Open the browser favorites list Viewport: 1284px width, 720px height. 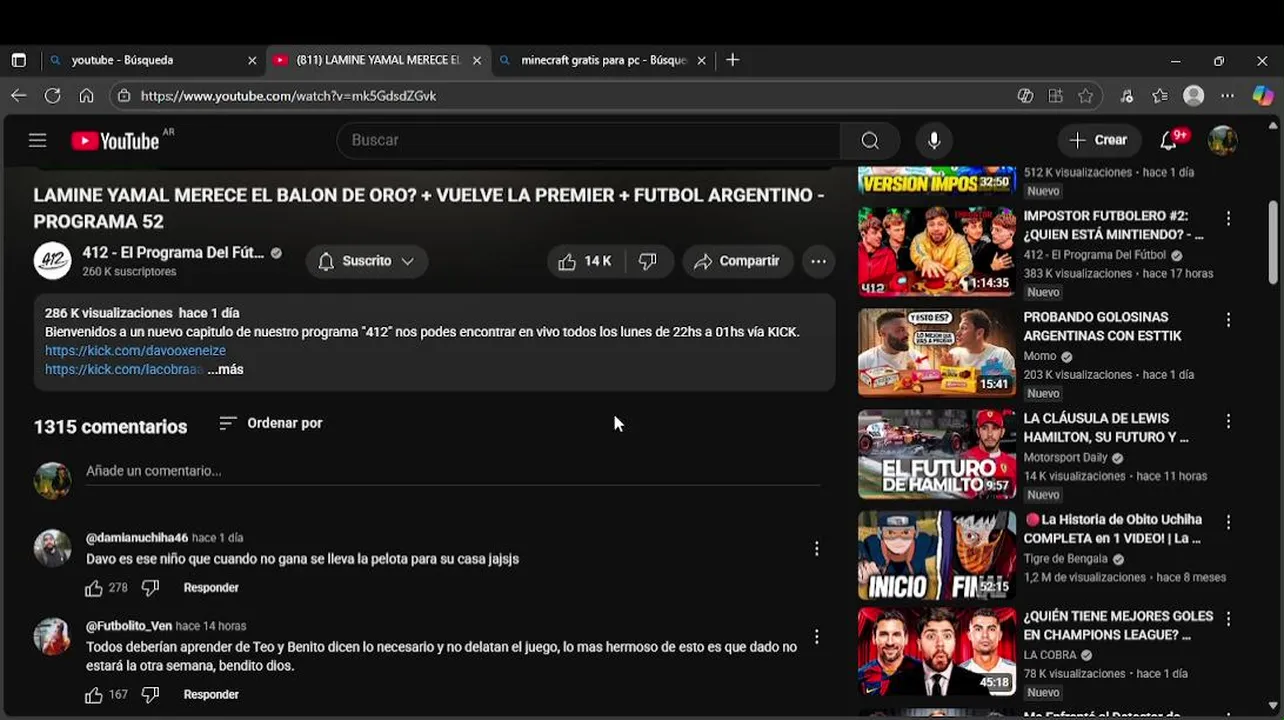1160,96
